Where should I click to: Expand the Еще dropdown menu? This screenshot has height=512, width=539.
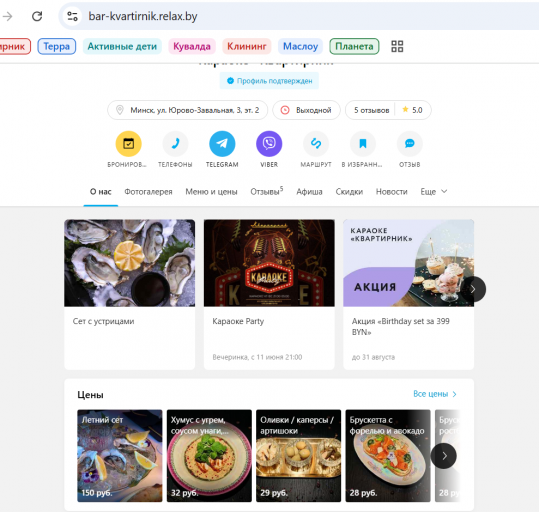coord(433,192)
